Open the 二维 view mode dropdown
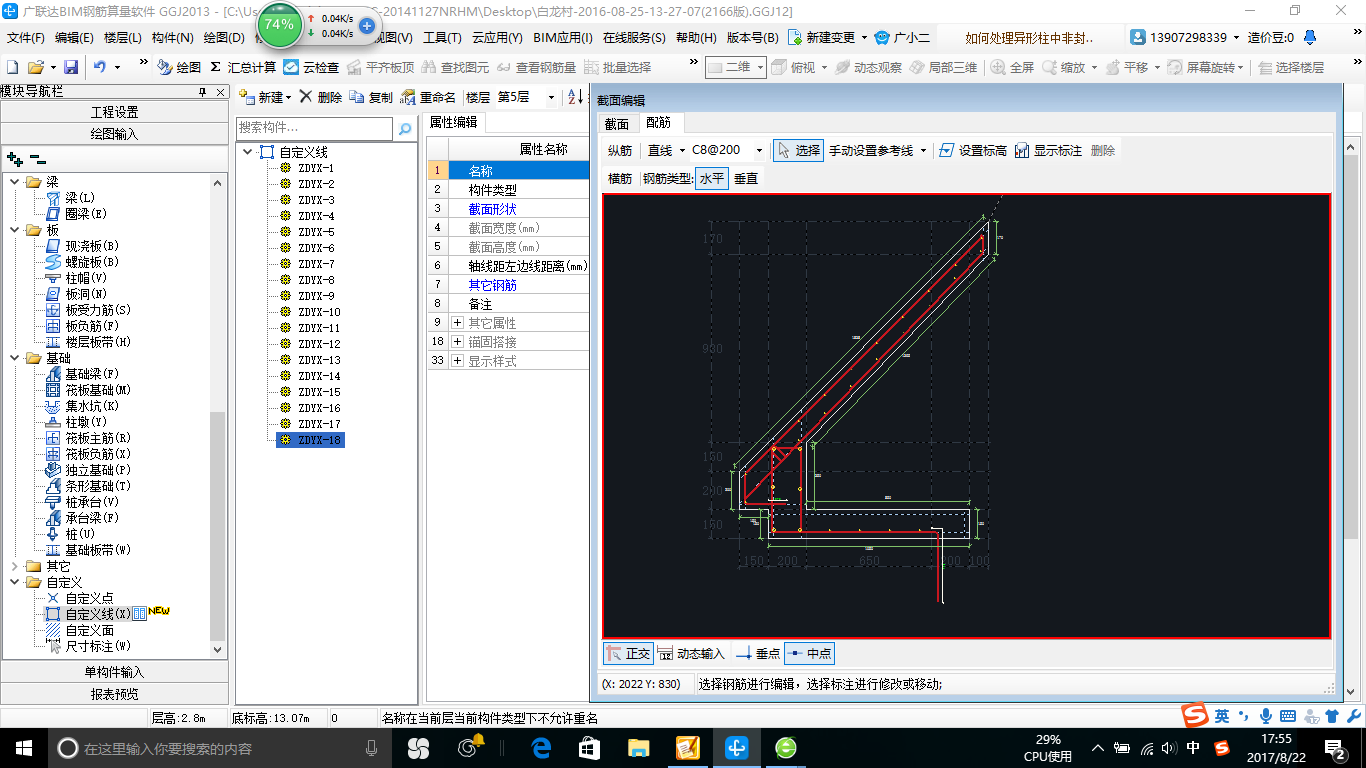This screenshot has width=1366, height=768. coord(760,67)
